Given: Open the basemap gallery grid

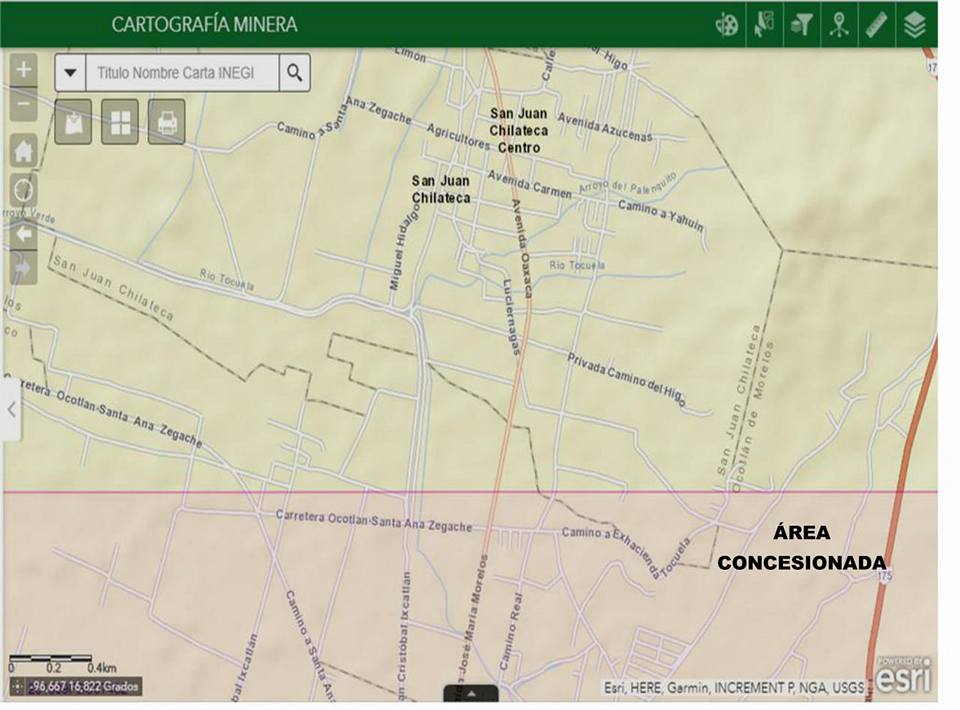Looking at the screenshot, I should pos(120,122).
